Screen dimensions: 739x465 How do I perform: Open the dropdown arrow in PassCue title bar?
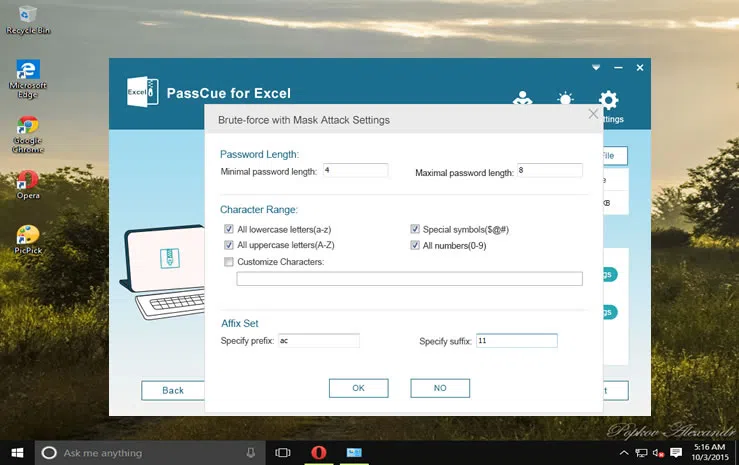pyautogui.click(x=596, y=67)
